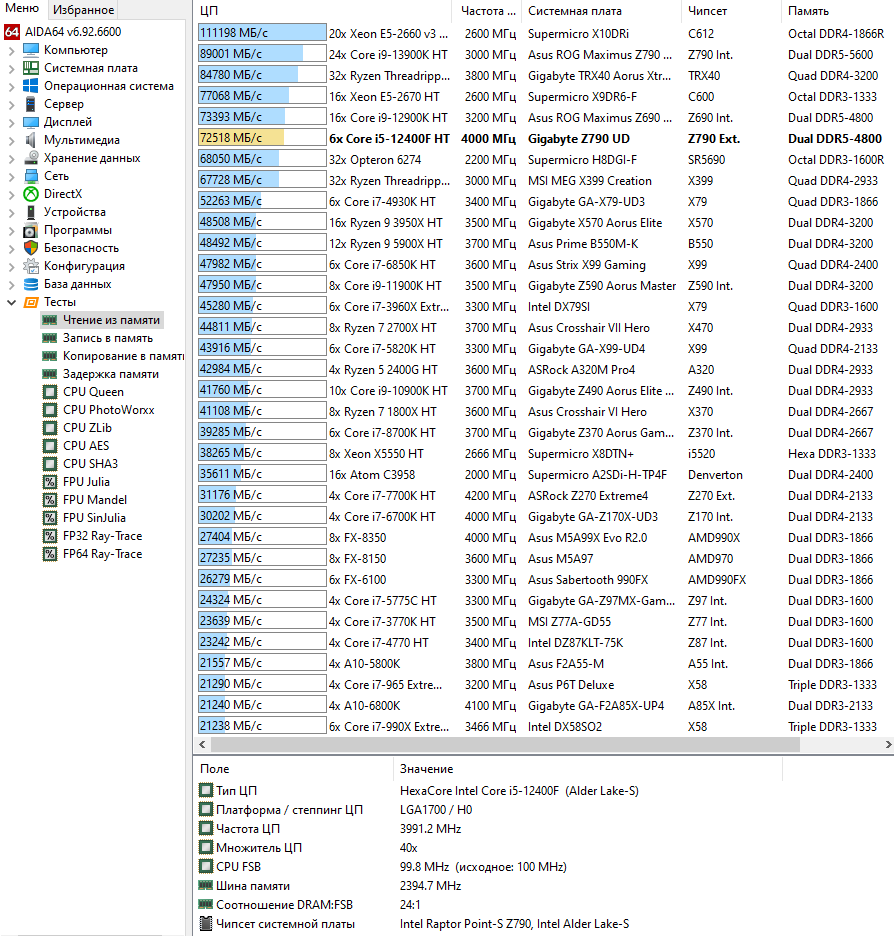The image size is (894, 936).
Task: Click the Задержка памяти RAM icon
Action: point(50,374)
